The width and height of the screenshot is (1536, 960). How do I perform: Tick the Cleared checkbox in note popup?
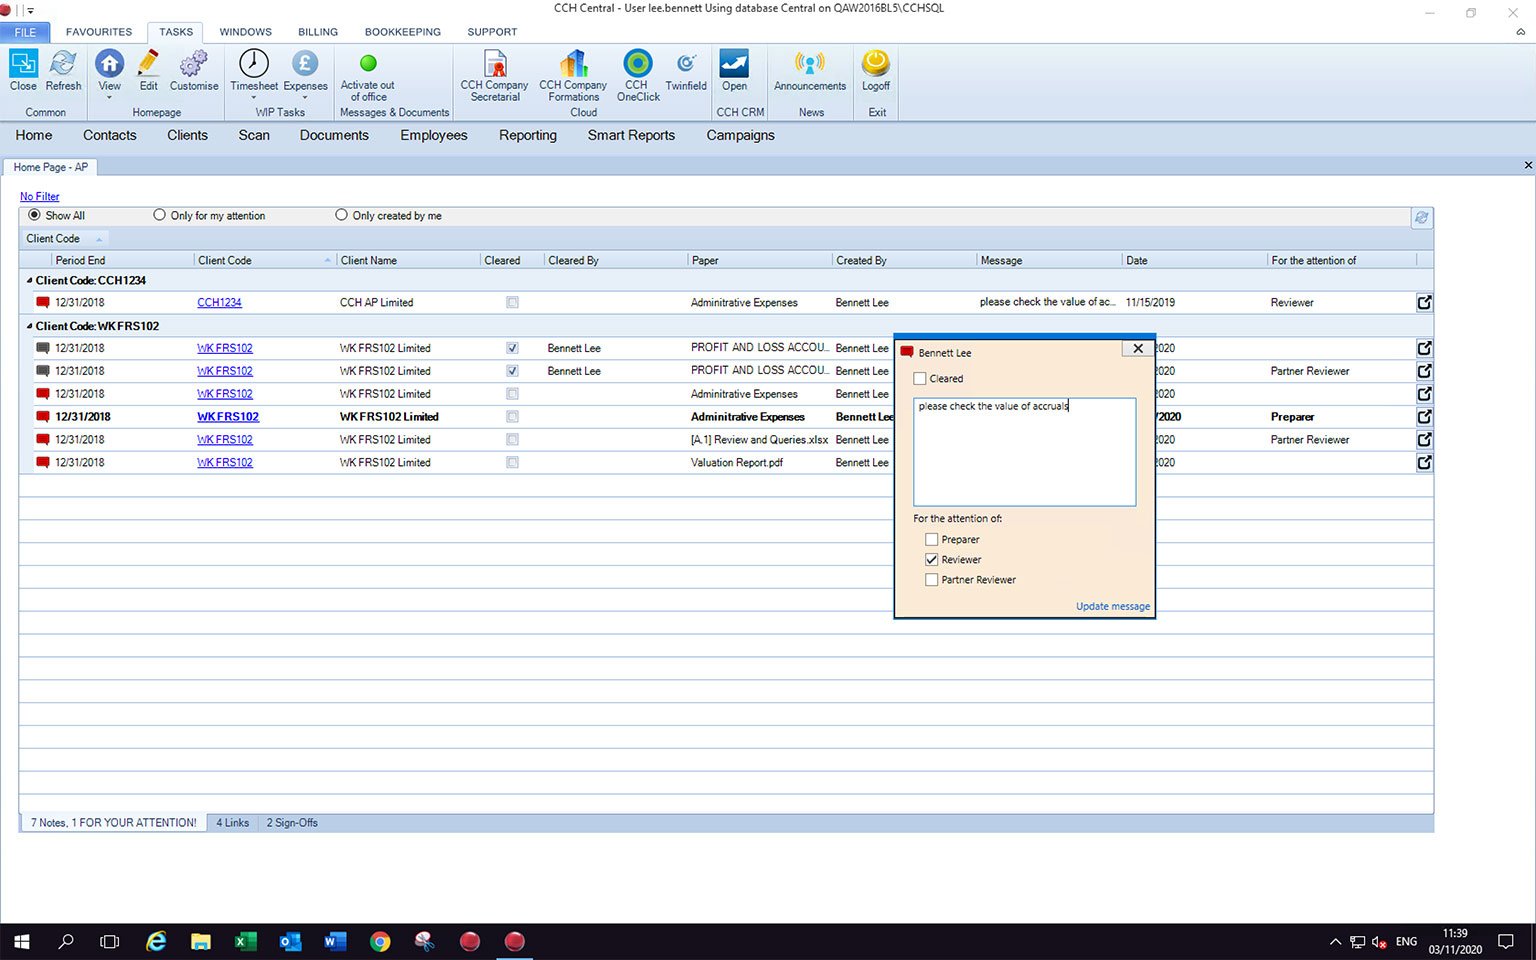pos(920,379)
